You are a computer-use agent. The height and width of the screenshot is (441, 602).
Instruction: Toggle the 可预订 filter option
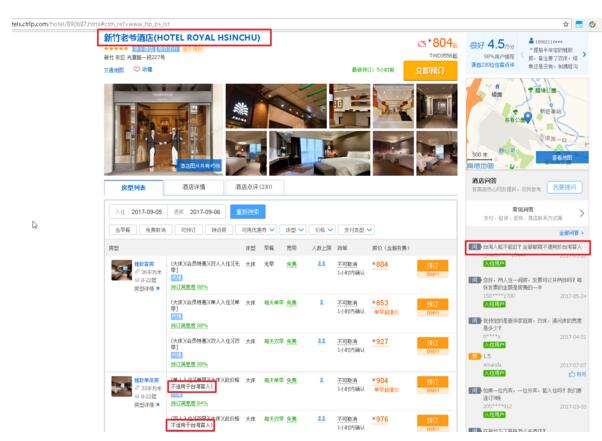[x=187, y=229]
